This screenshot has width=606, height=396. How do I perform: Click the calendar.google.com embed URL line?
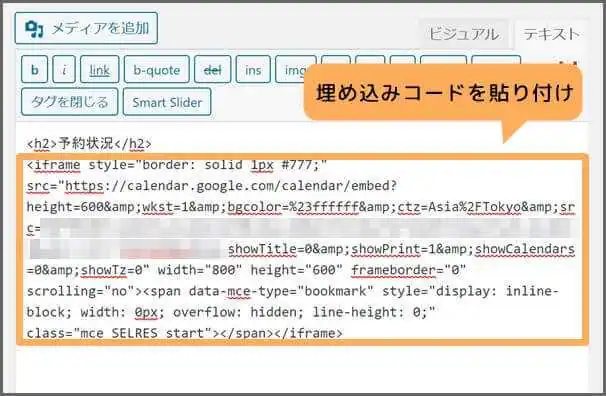coord(212,186)
